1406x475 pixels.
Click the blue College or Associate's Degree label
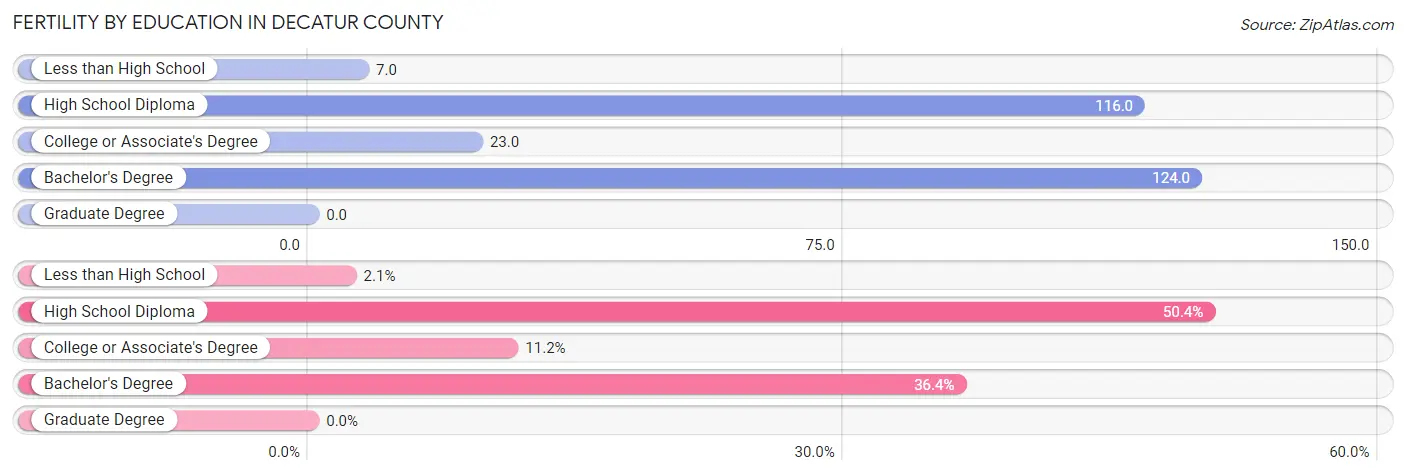[151, 142]
